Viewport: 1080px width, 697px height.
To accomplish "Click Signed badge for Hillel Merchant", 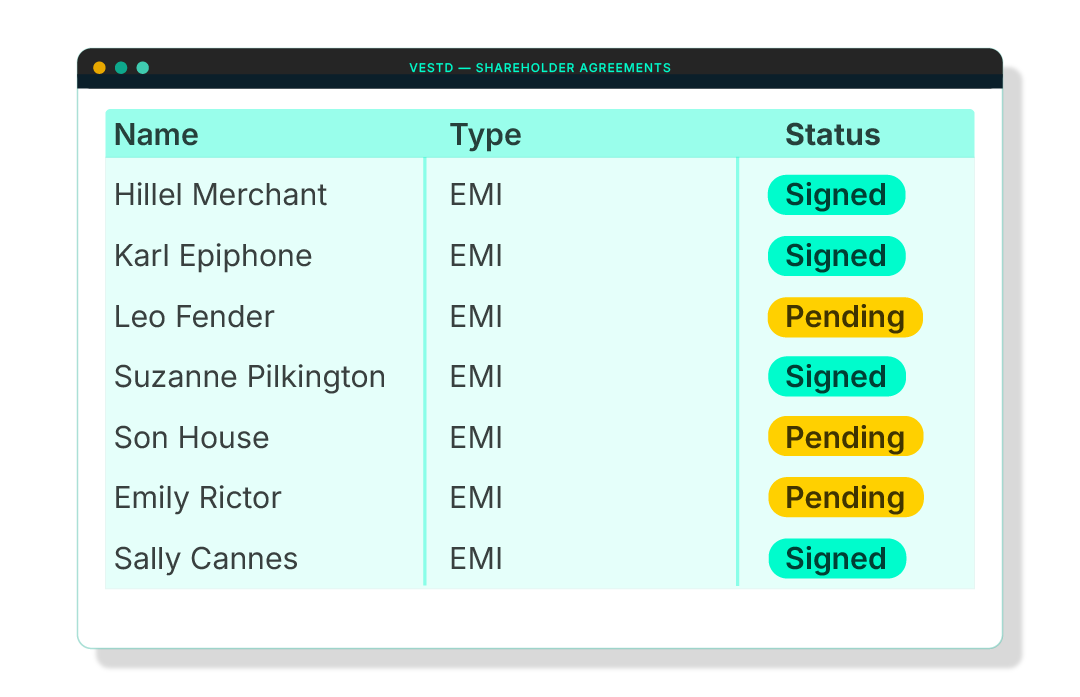I will coord(836,195).
